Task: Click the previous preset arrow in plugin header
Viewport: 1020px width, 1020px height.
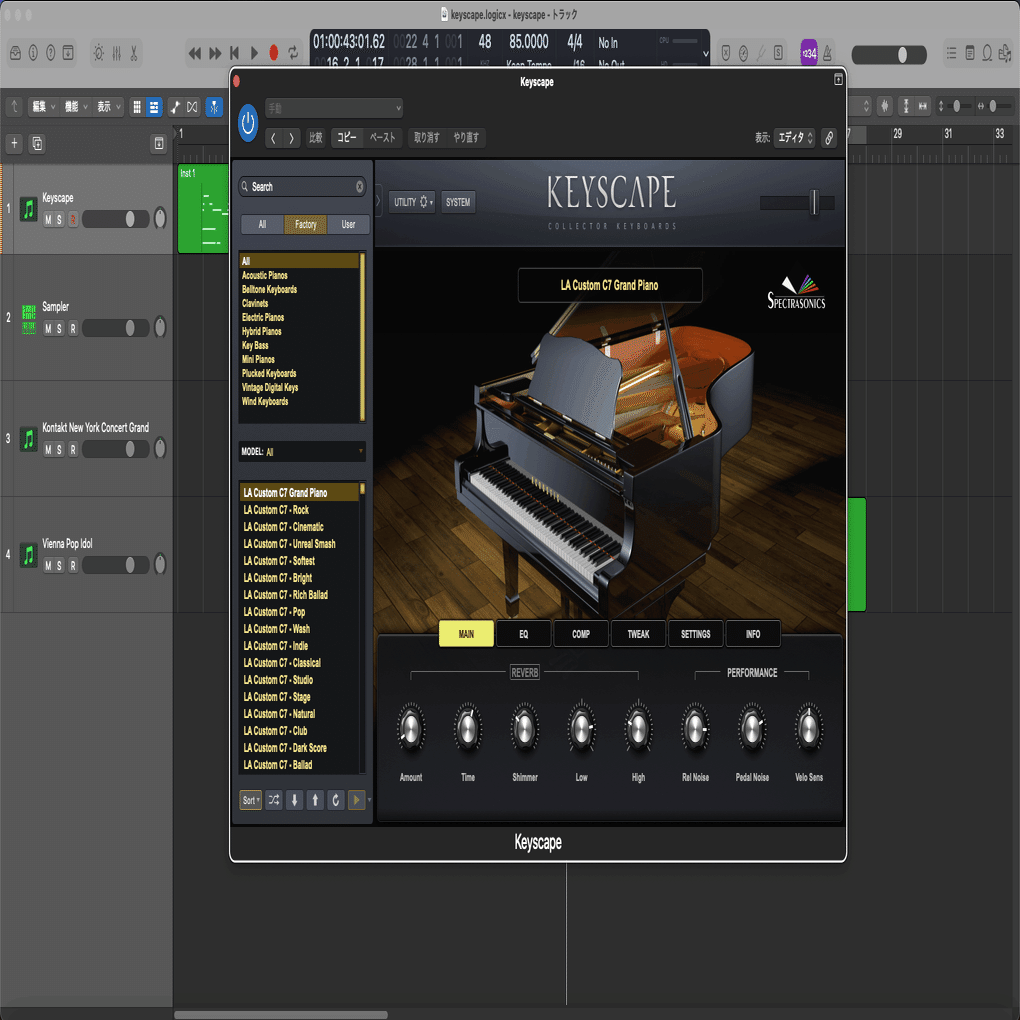Action: coord(273,137)
